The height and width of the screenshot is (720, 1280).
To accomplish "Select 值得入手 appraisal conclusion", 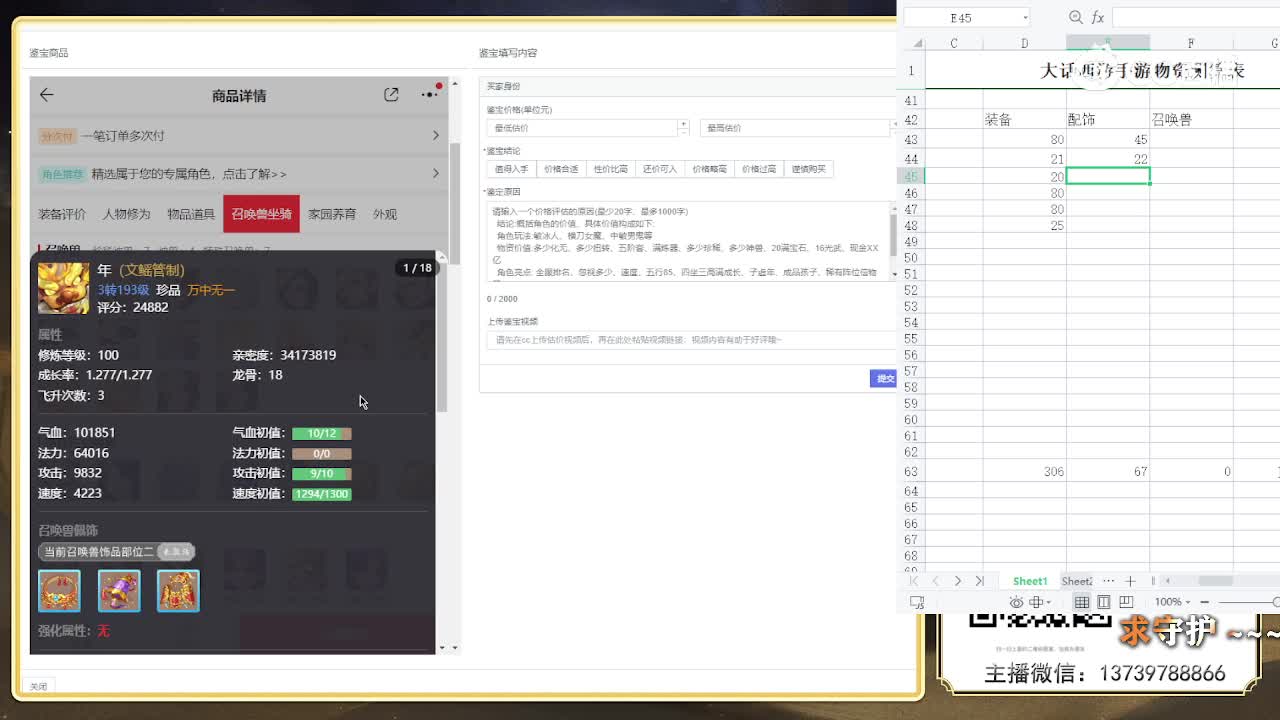I will point(511,169).
